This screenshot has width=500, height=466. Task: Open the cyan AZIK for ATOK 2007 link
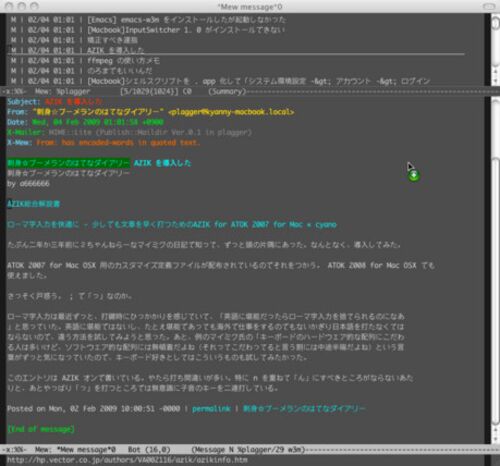pyautogui.click(x=172, y=225)
